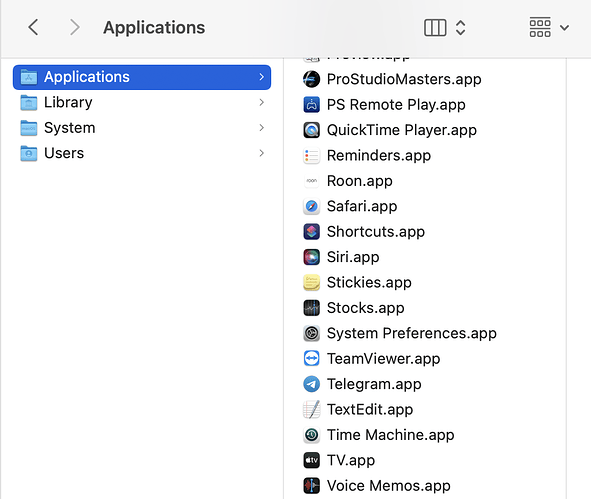This screenshot has height=499, width=591.
Task: Click the Telegram.app paper plane icon
Action: point(311,384)
